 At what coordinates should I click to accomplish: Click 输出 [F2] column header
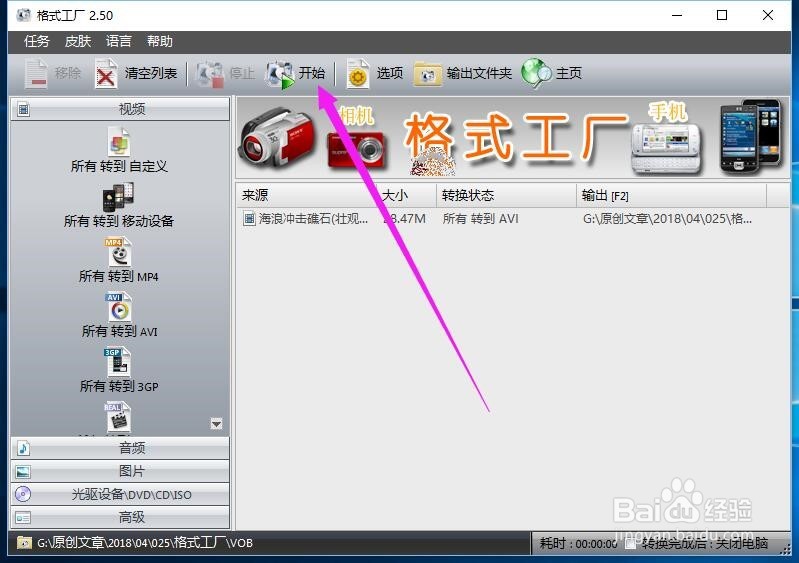click(x=671, y=196)
